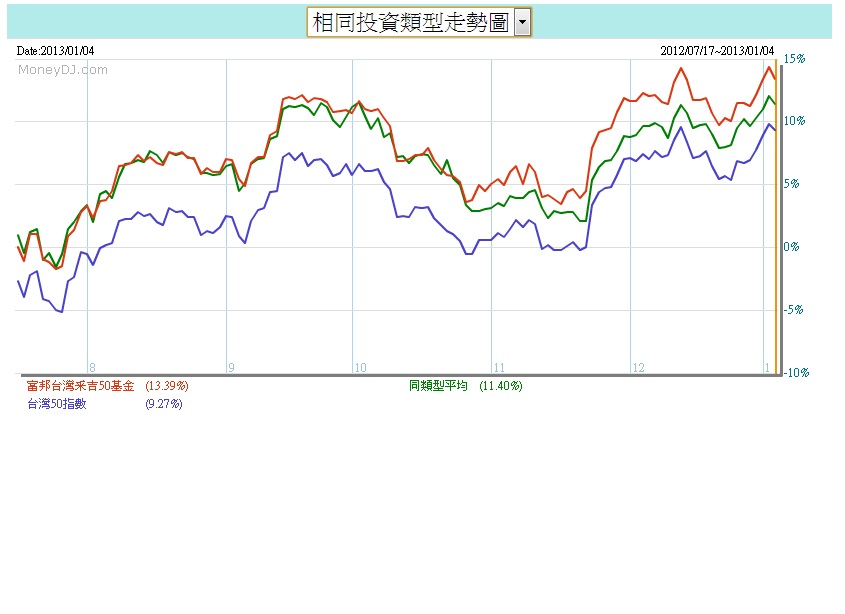Click month 8 on the x-axis

coord(92,368)
